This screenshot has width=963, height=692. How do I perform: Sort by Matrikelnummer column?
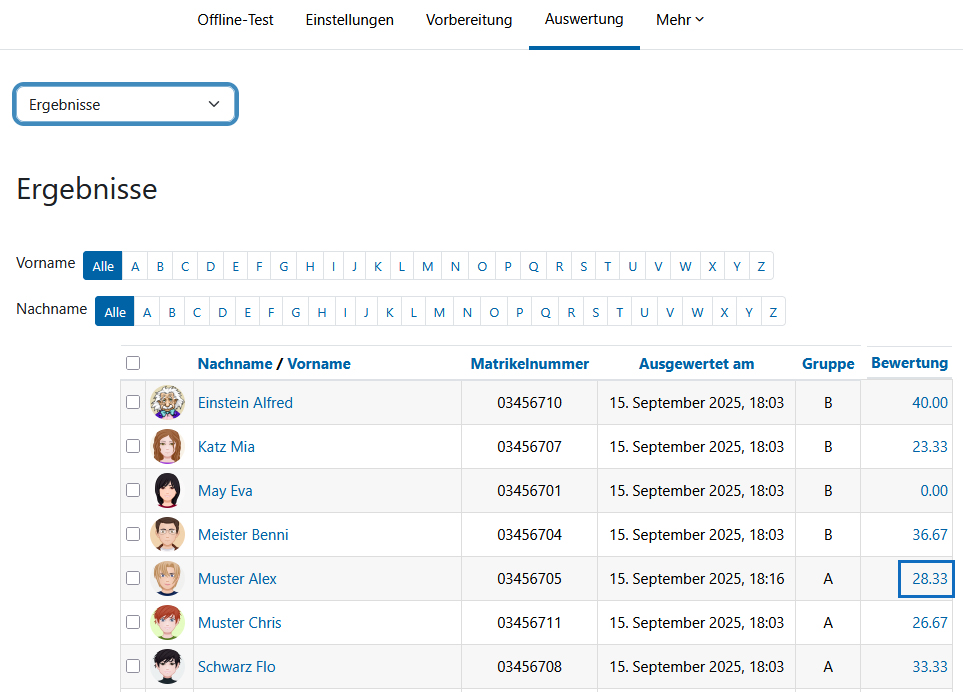coord(529,363)
